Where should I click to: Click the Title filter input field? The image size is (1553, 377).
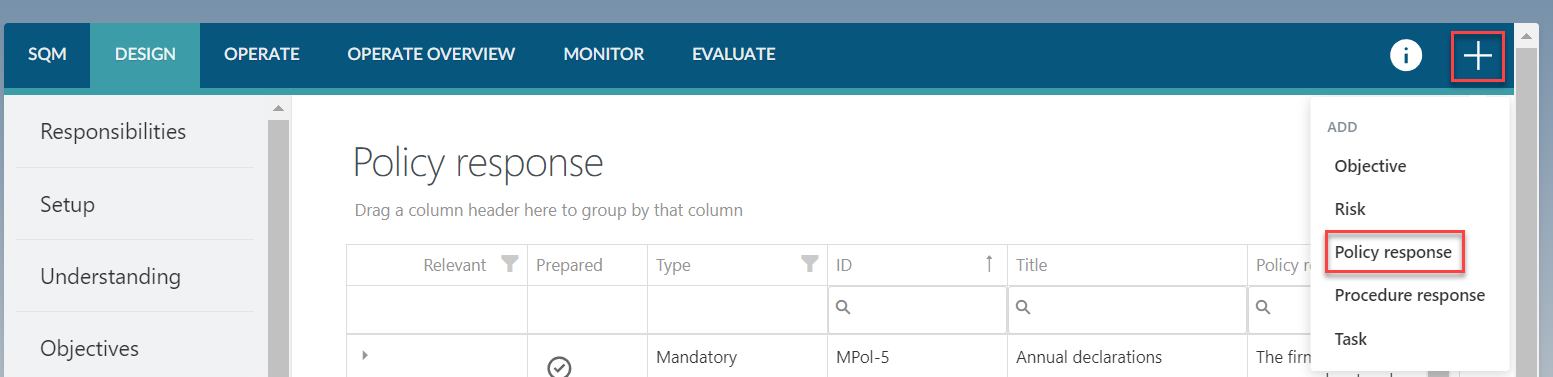(1127, 310)
